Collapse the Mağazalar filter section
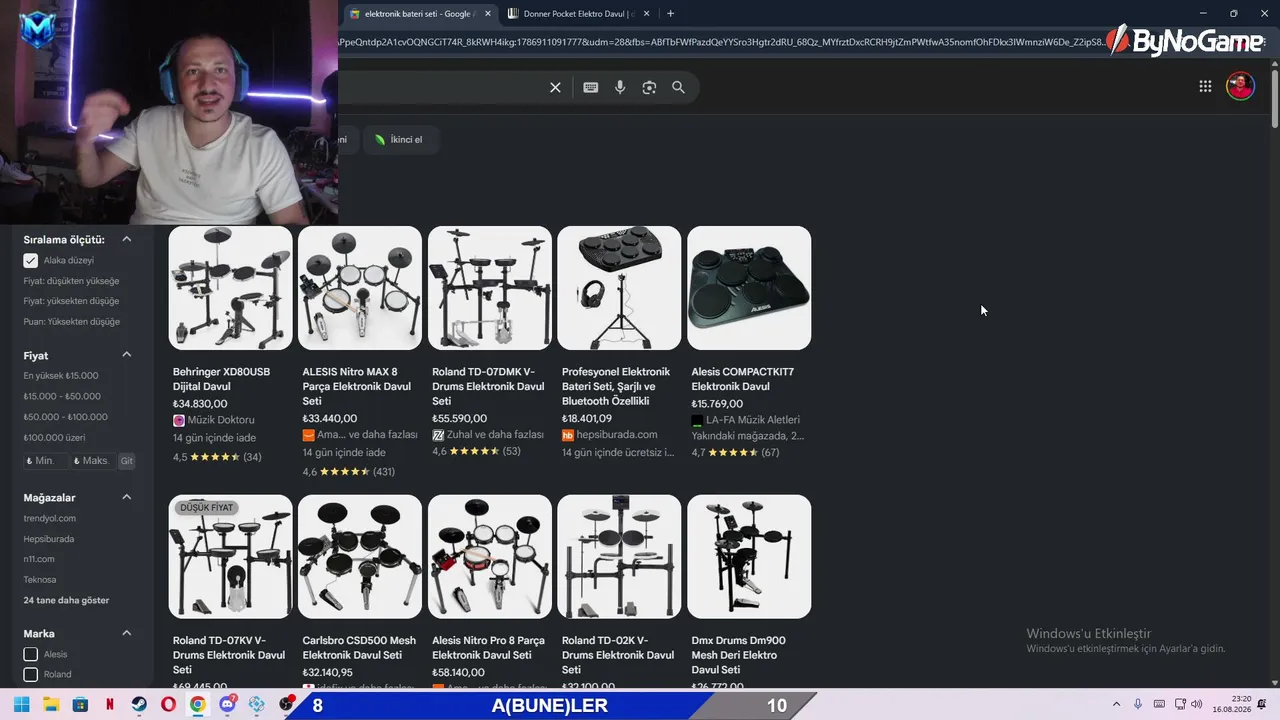1280x720 pixels. pyautogui.click(x=127, y=497)
